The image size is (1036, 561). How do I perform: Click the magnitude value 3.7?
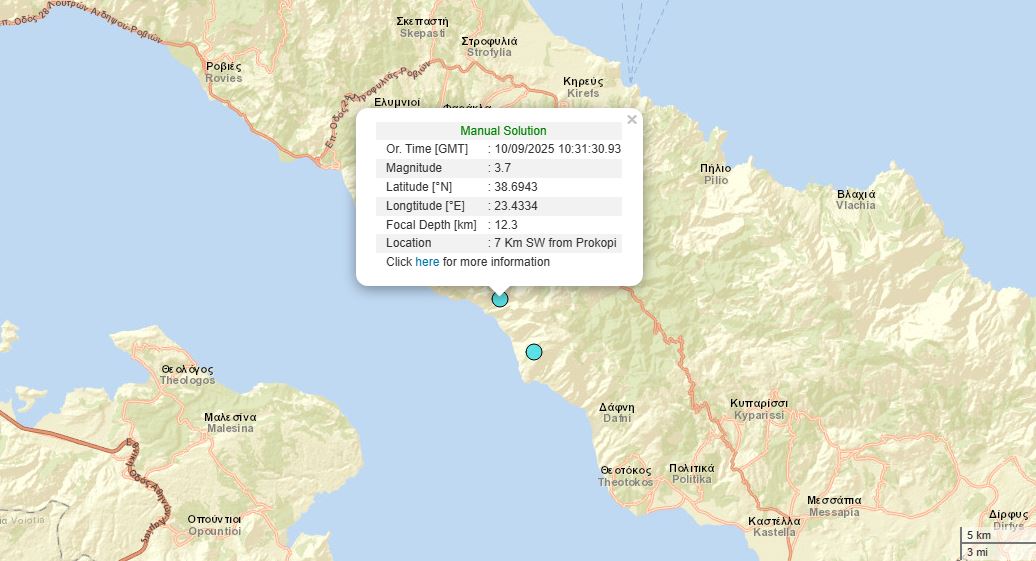(504, 168)
